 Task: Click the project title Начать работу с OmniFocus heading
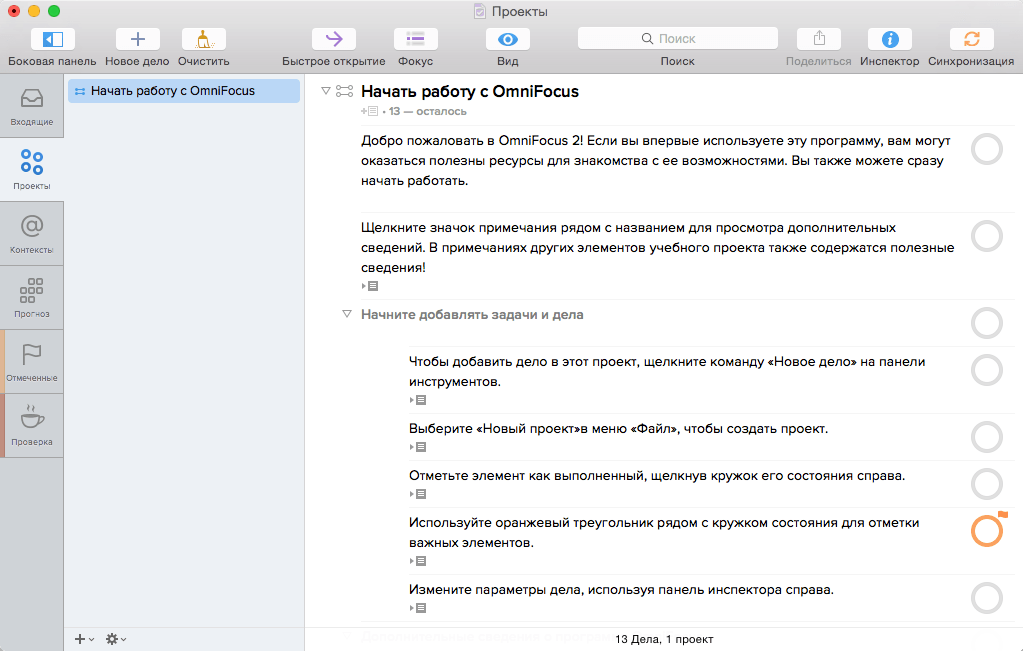tap(470, 91)
